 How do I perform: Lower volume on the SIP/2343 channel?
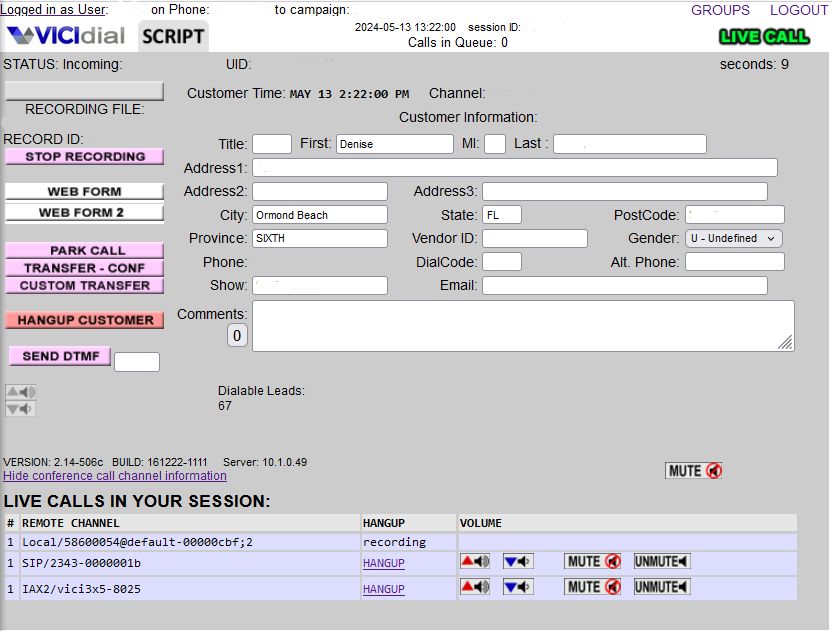(517, 562)
